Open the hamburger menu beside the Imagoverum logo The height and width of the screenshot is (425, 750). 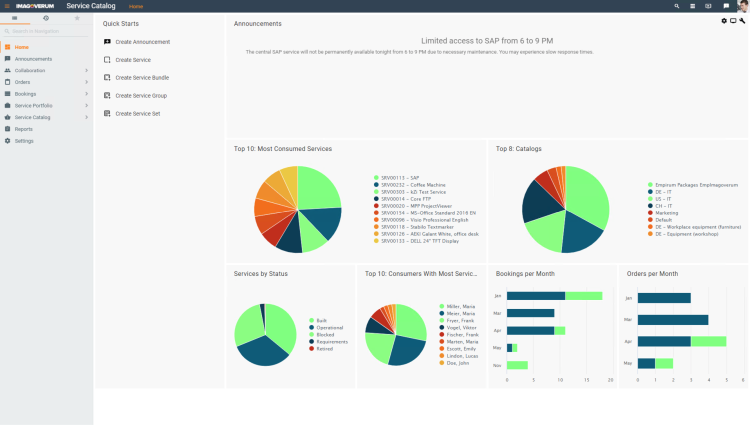[5, 6]
